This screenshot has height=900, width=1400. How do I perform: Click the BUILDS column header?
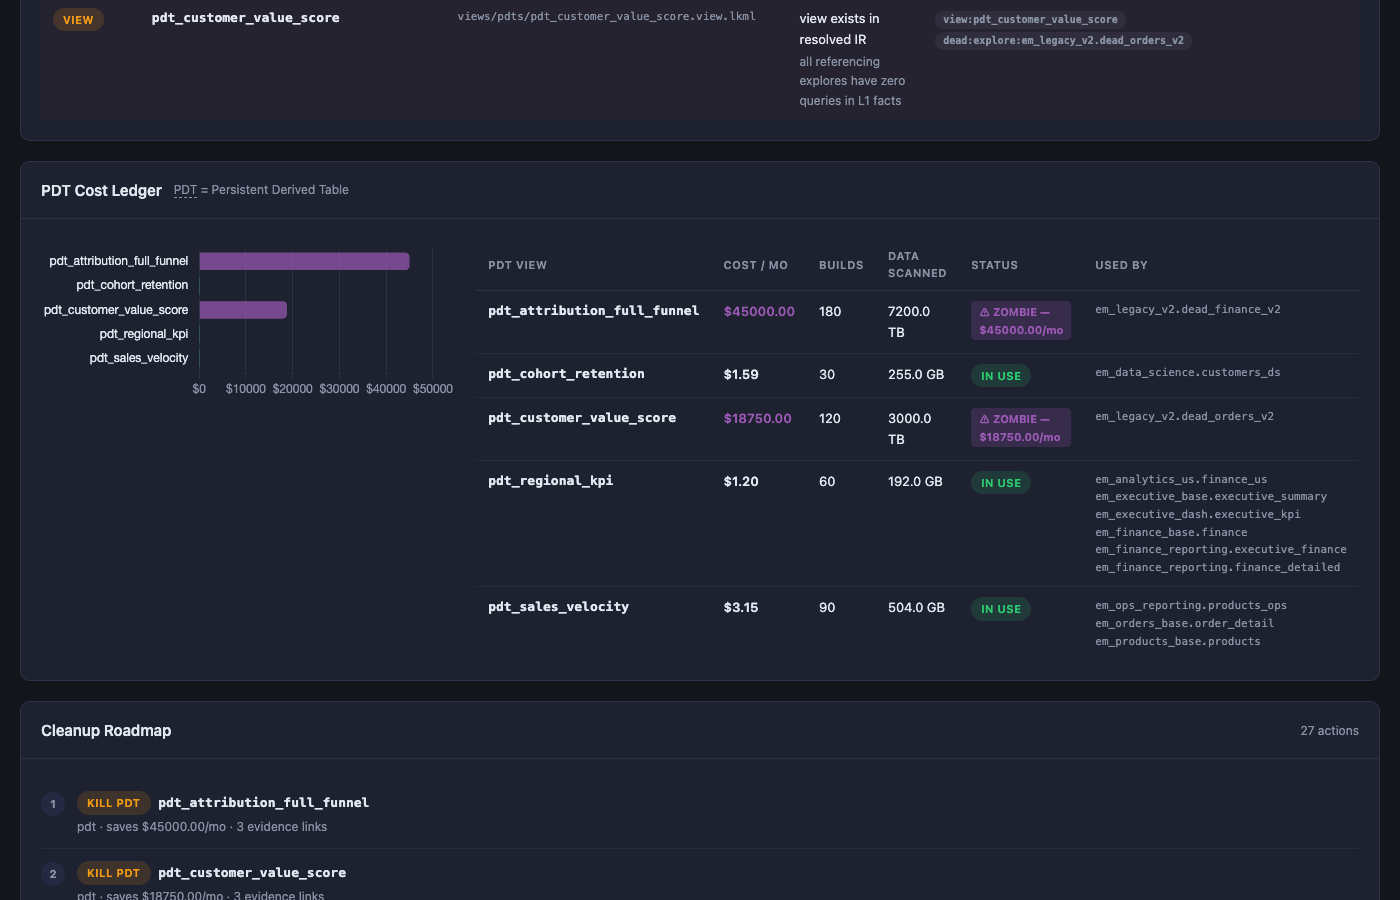pos(841,265)
